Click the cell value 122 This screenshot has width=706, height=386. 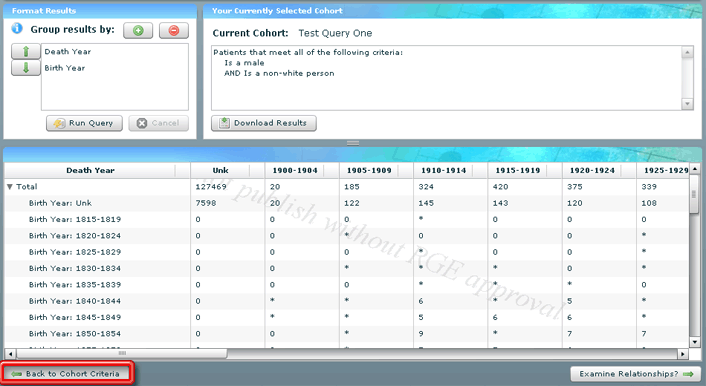click(352, 203)
